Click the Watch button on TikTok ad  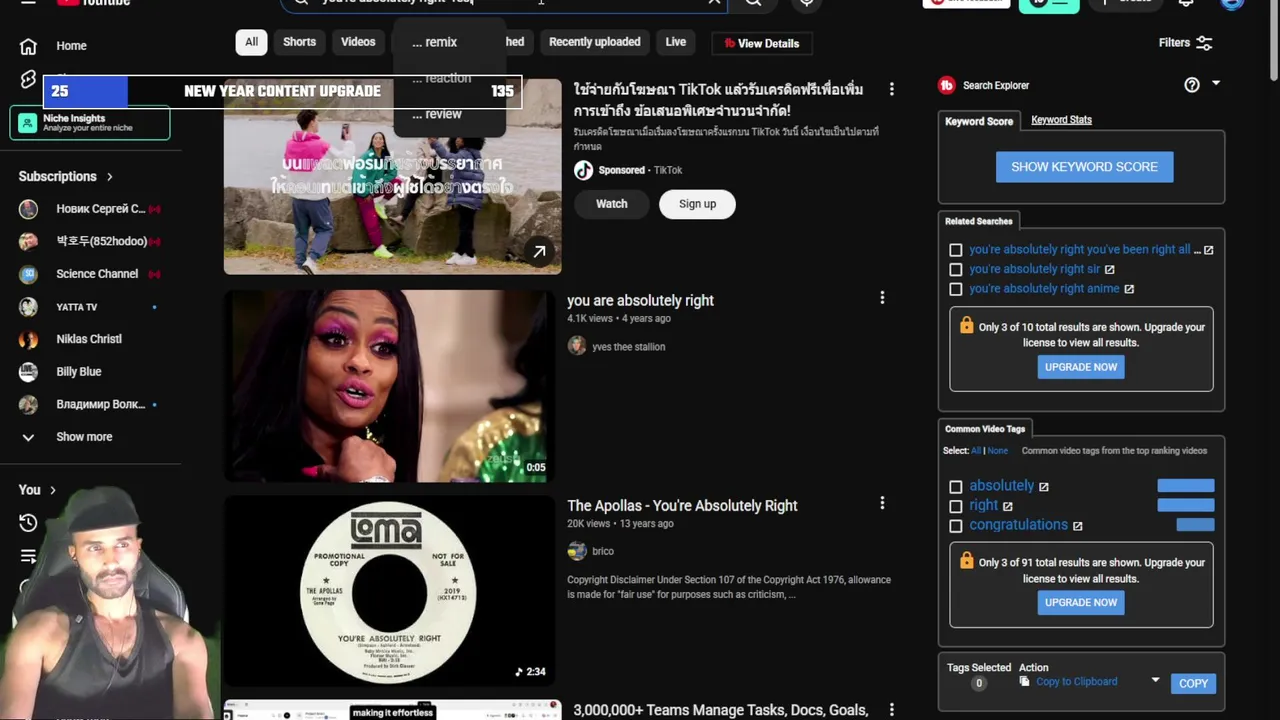[x=612, y=204]
